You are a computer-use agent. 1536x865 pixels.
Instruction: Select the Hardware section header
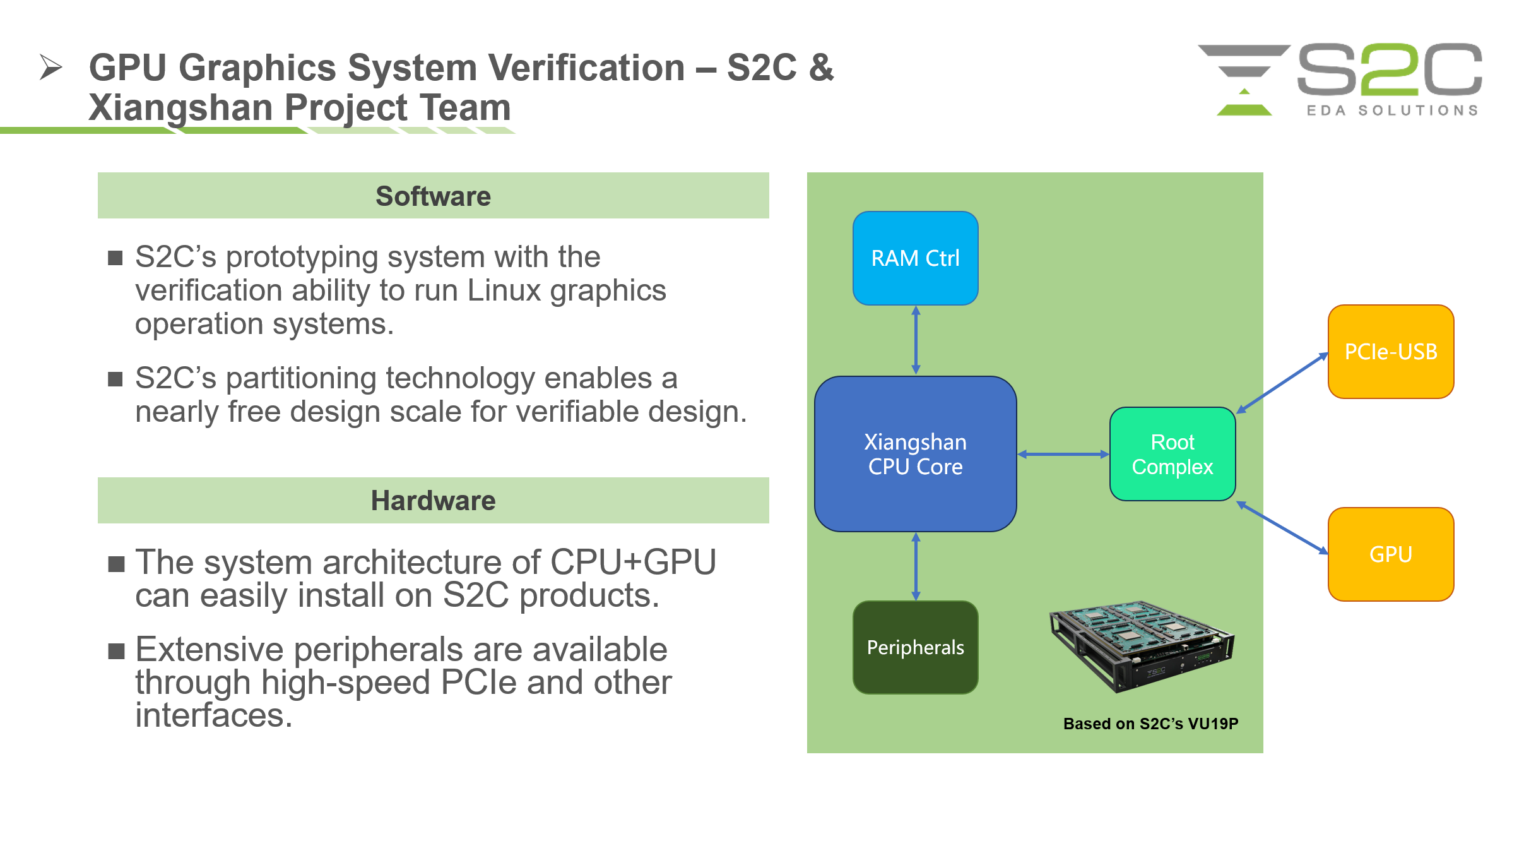coord(433,500)
